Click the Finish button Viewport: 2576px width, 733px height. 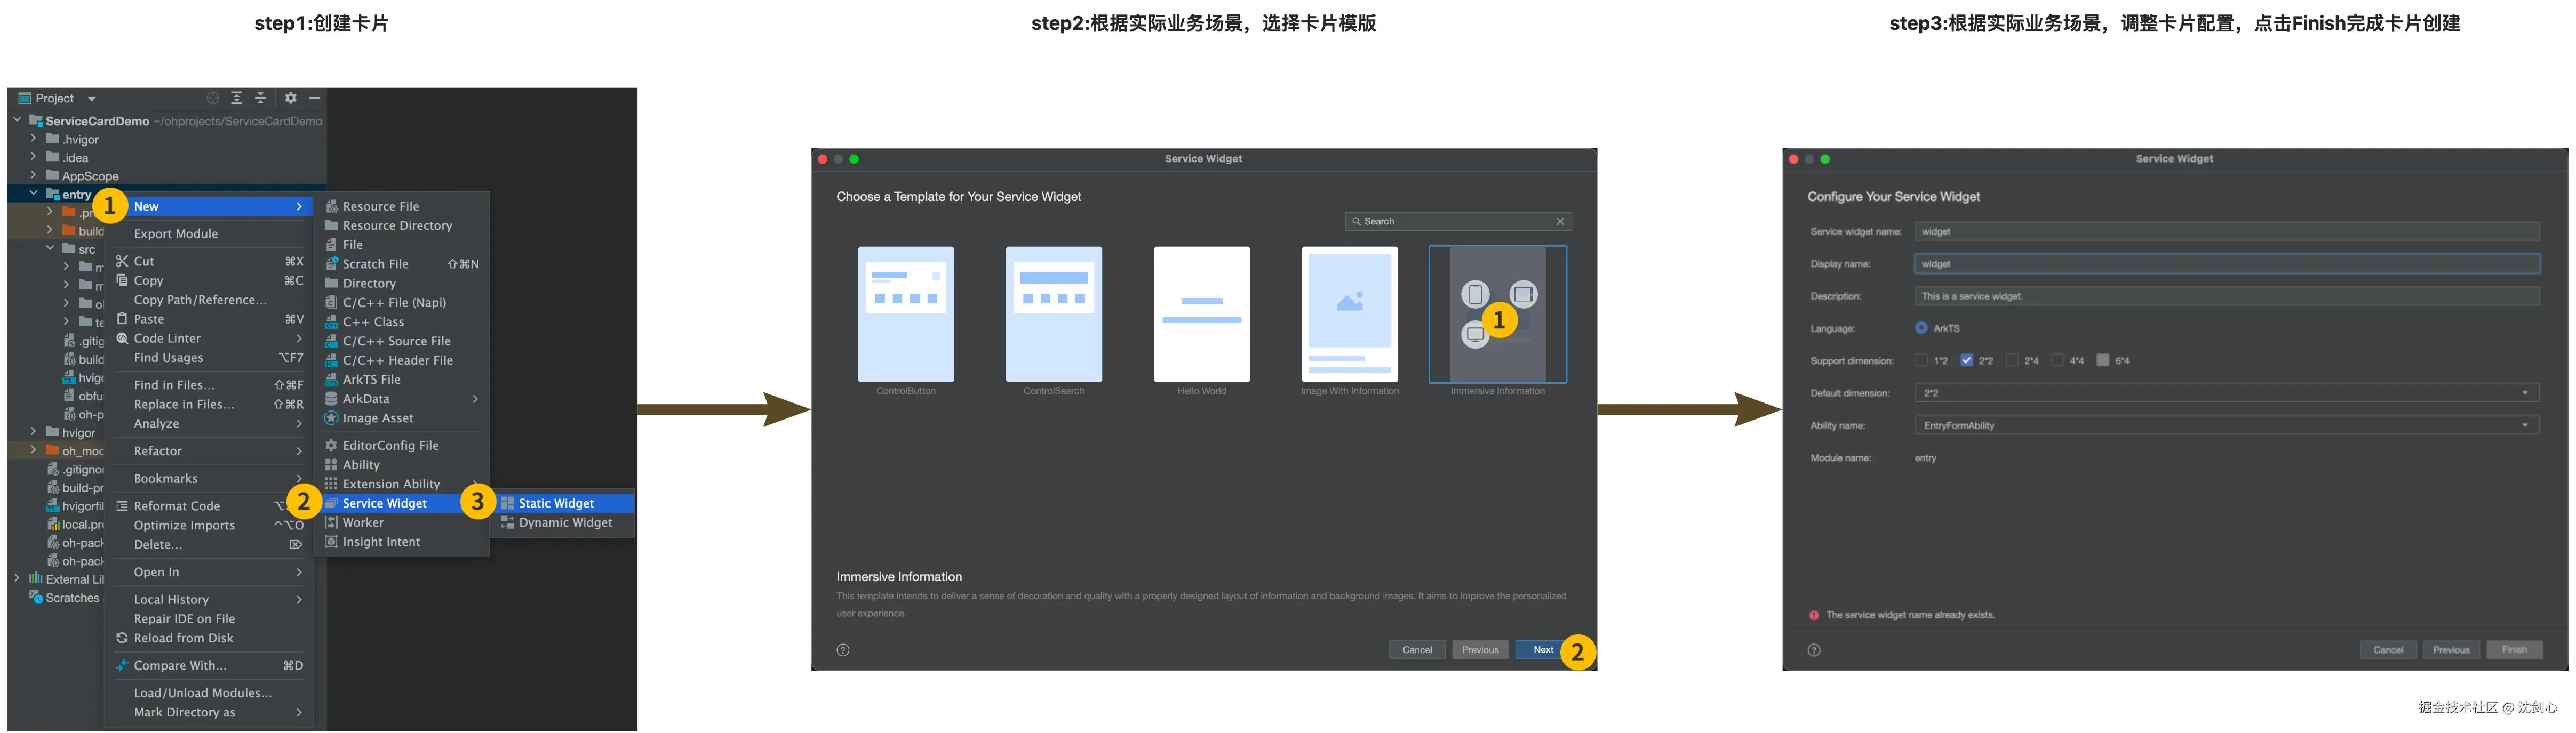pos(2514,650)
